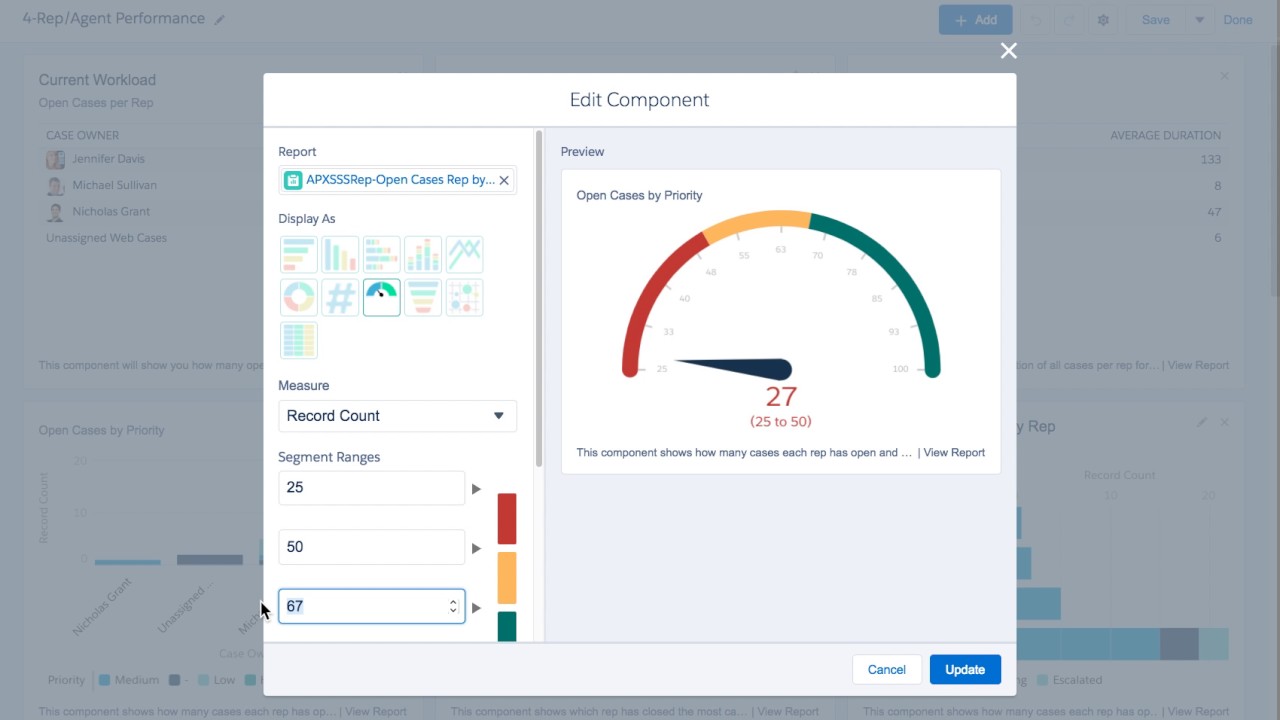The width and height of the screenshot is (1280, 720).
Task: Select the gauge chart display type
Action: (382, 298)
